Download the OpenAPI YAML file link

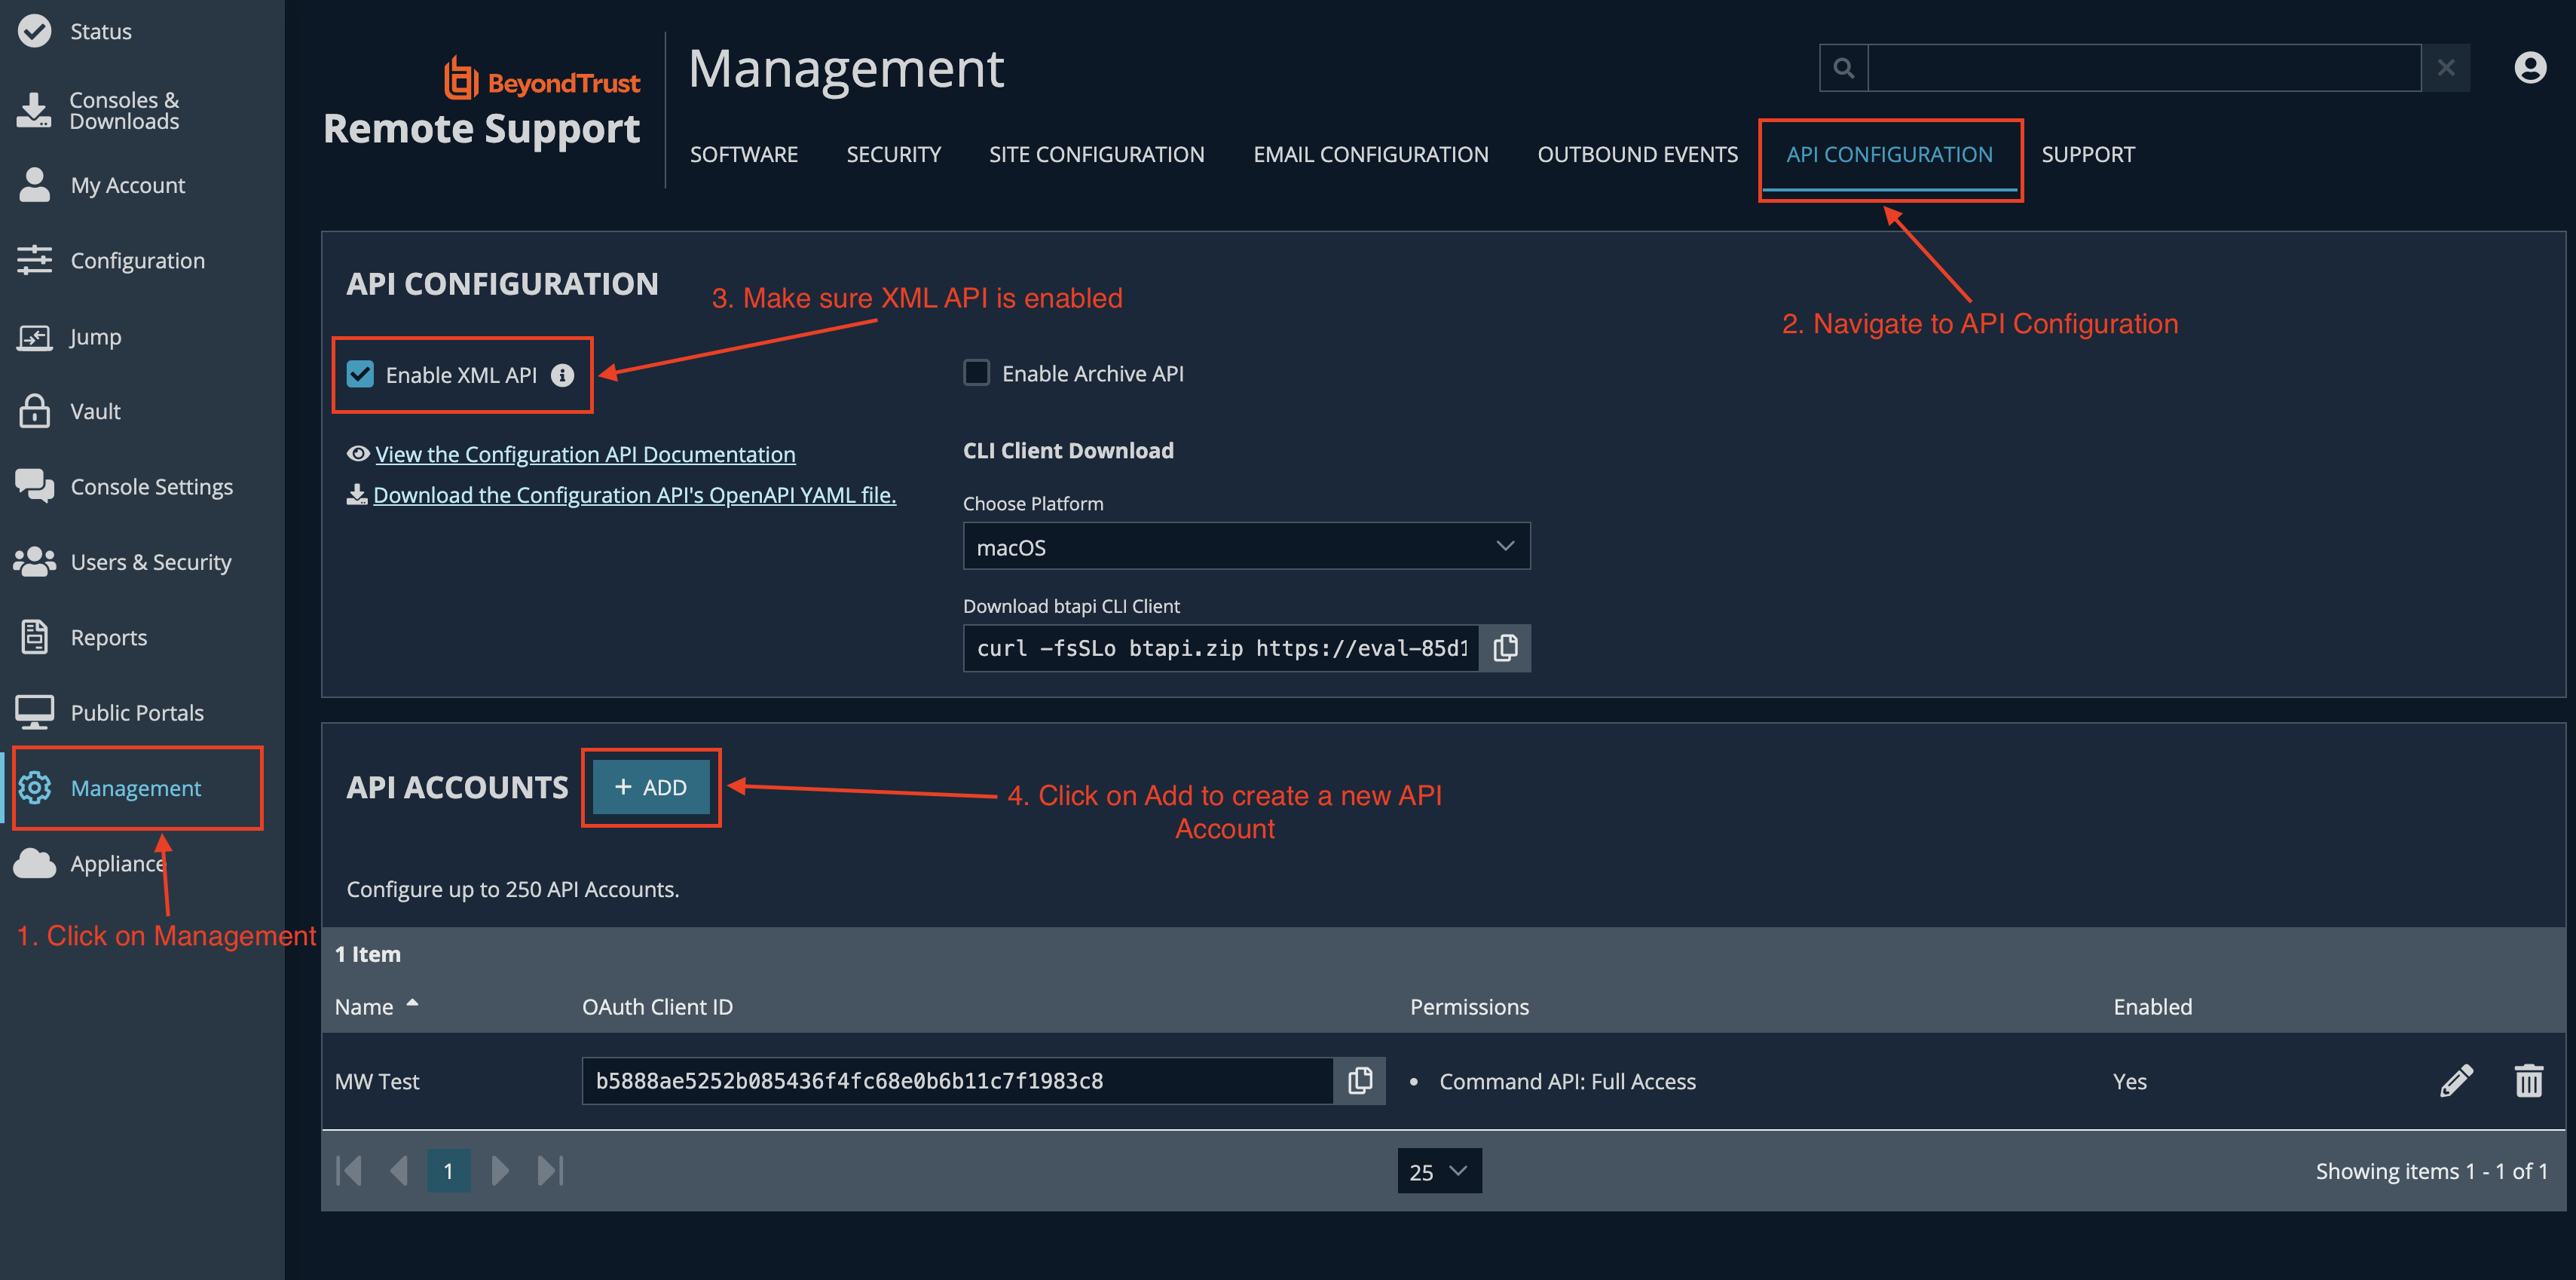click(x=634, y=495)
